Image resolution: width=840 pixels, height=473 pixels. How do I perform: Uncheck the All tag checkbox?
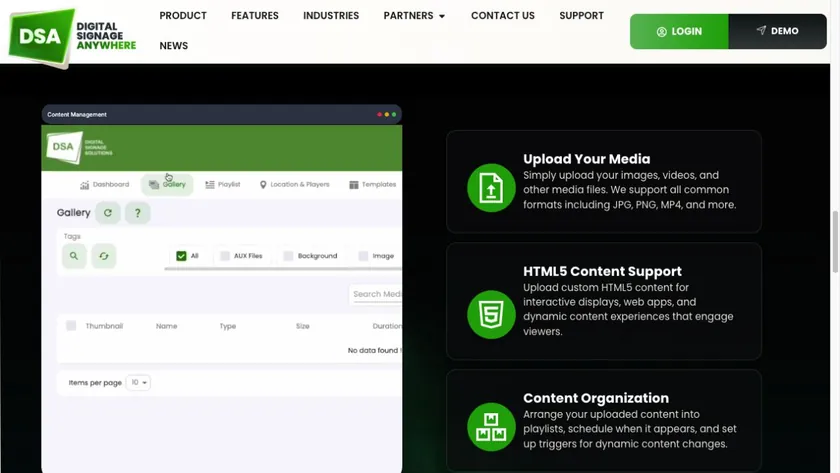click(x=181, y=256)
